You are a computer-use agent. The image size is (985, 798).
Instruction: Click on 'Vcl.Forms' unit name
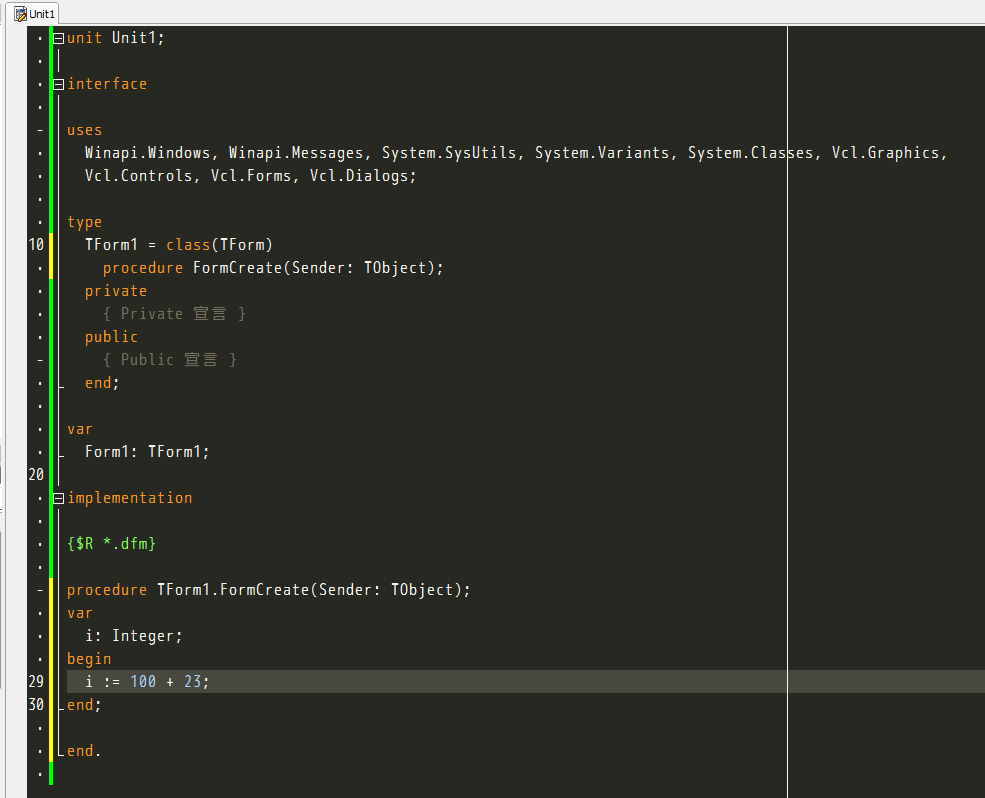[x=251, y=176]
